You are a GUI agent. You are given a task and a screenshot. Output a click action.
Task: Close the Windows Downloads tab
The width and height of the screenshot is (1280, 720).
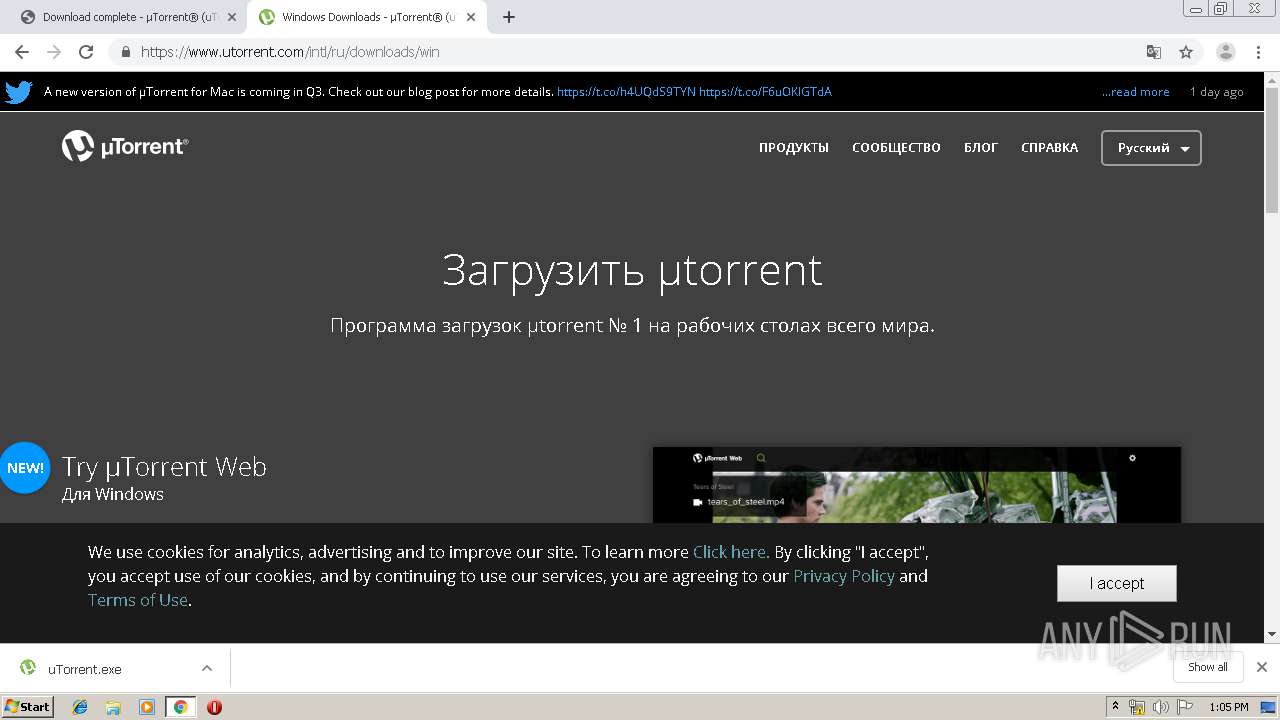coord(471,17)
